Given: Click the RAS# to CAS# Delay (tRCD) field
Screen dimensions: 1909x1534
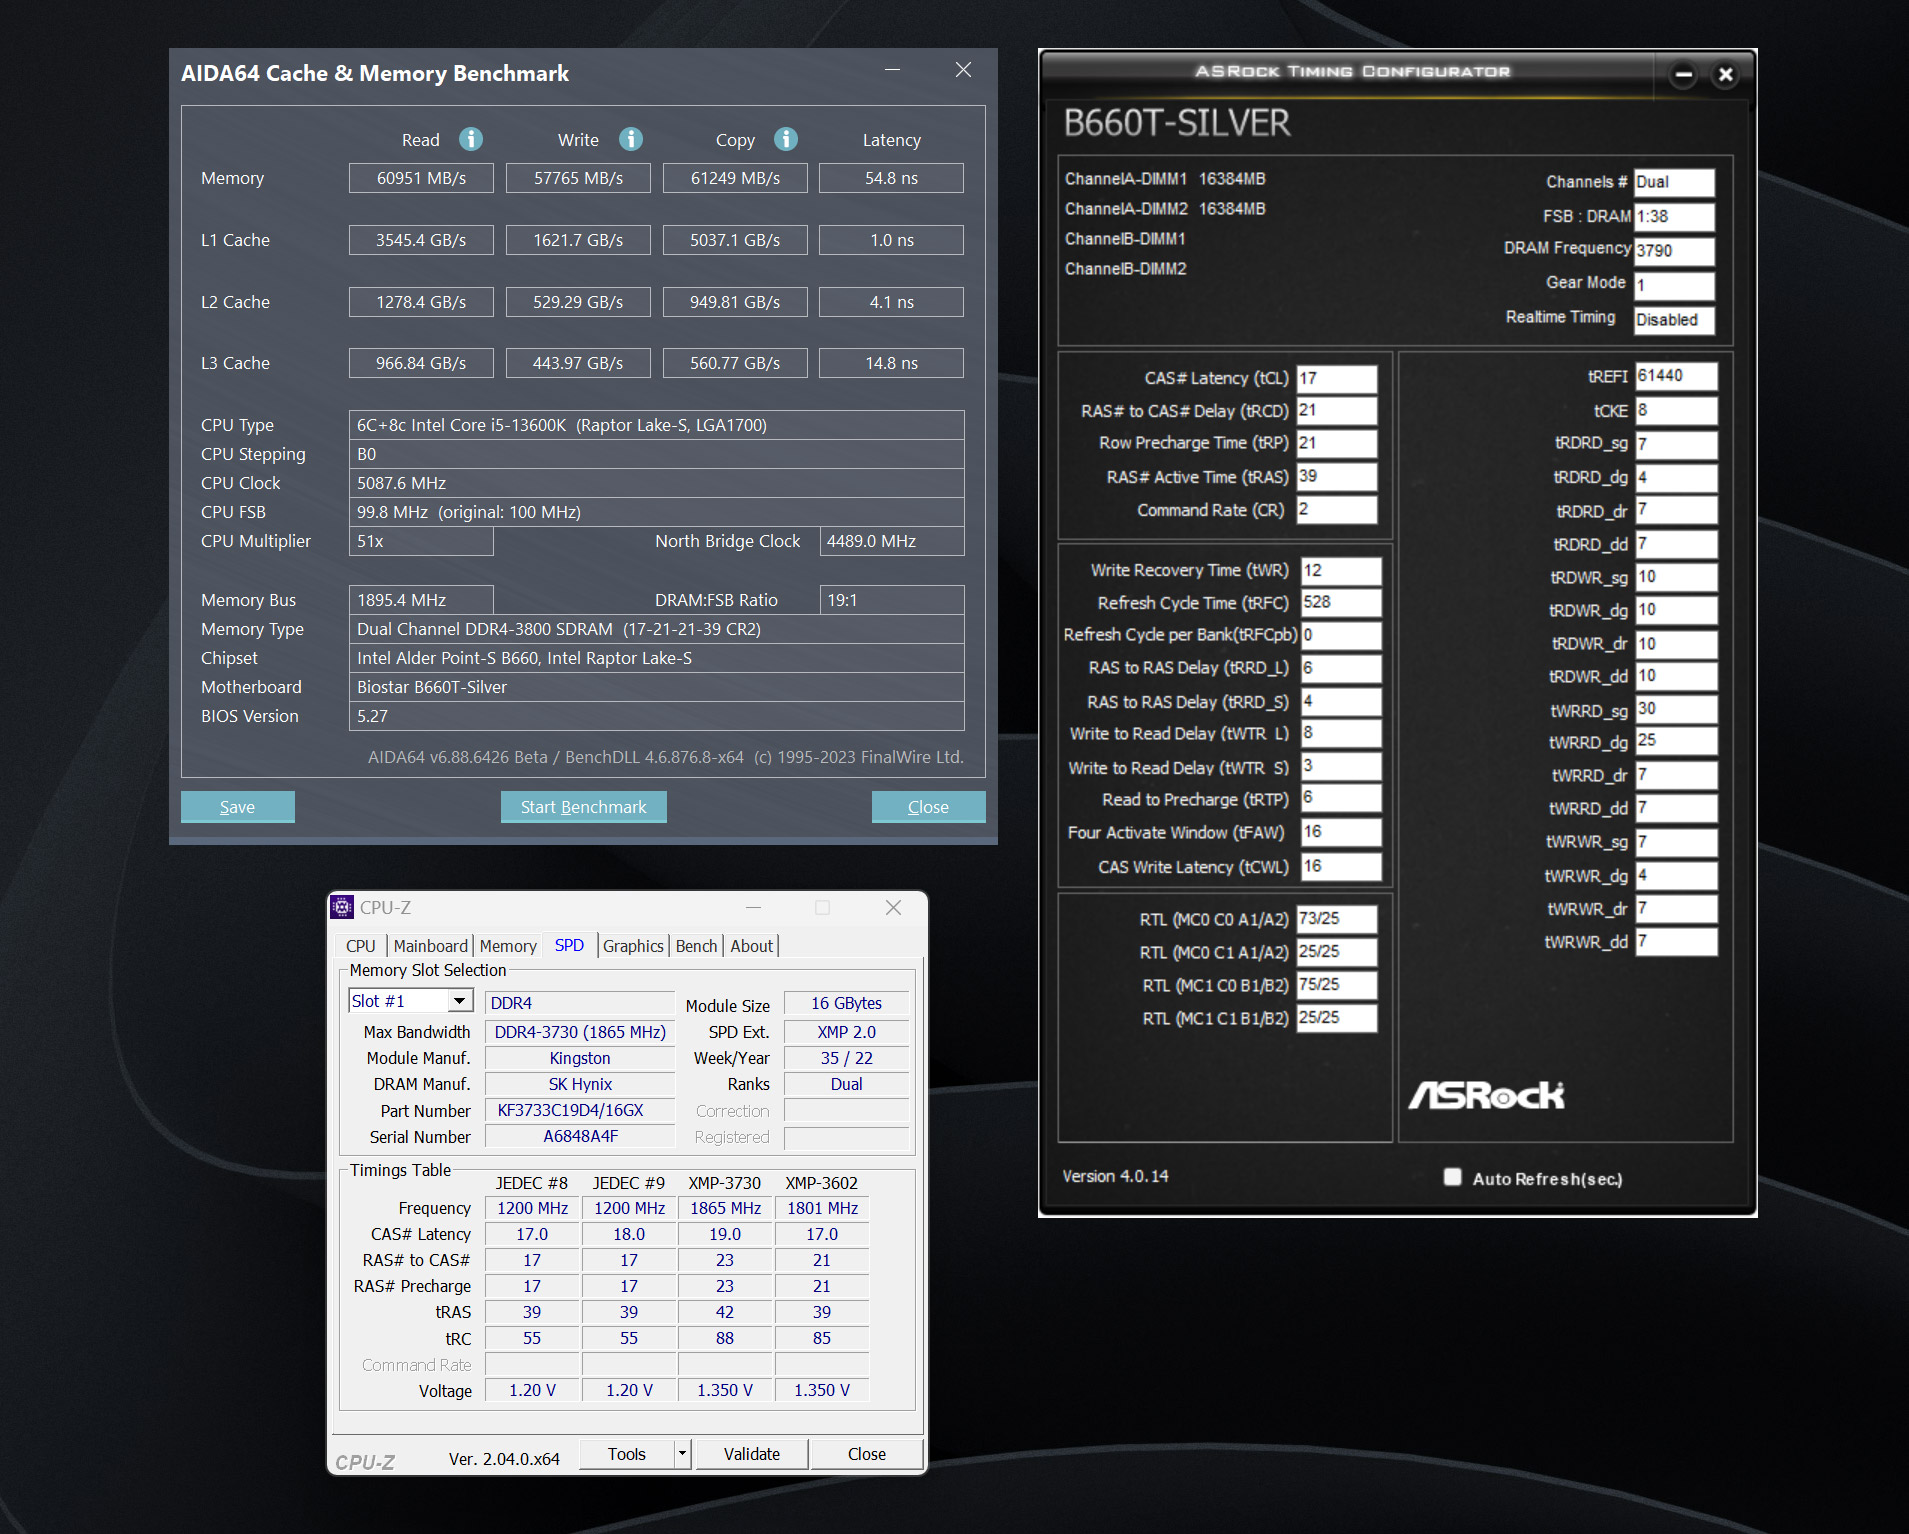Looking at the screenshot, I should point(1337,411).
